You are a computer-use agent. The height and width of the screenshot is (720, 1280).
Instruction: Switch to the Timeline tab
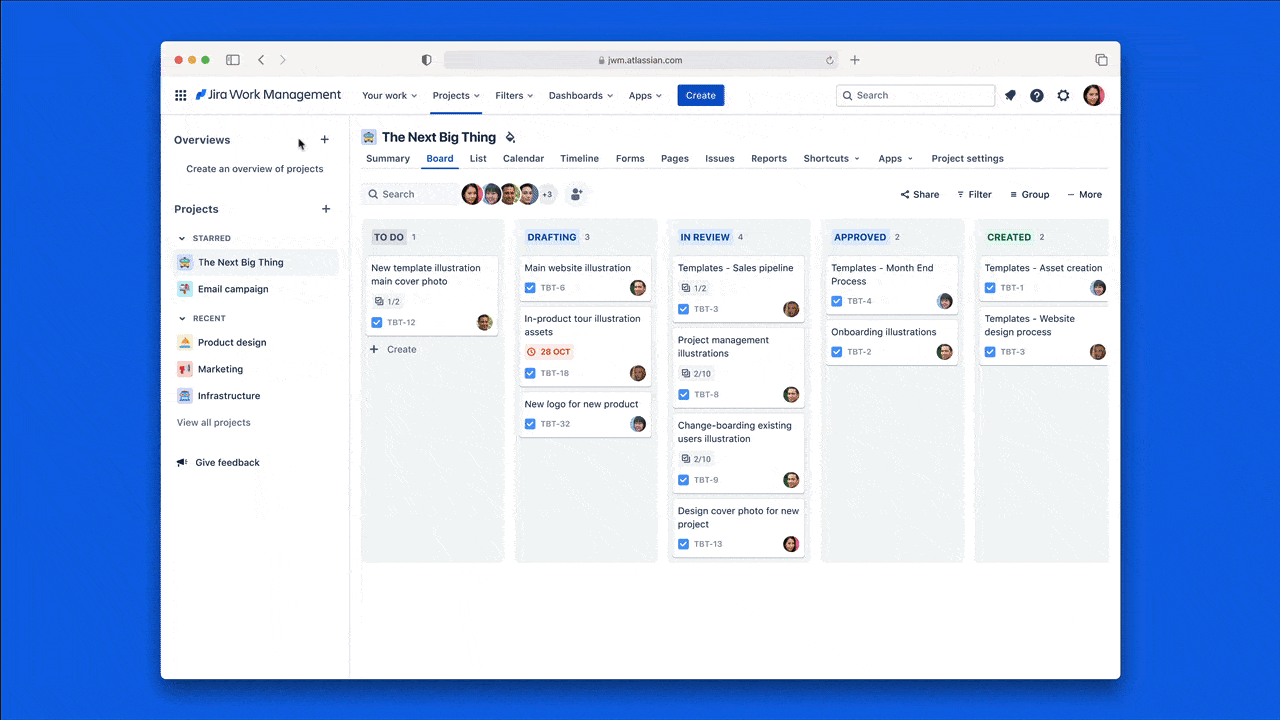point(579,159)
